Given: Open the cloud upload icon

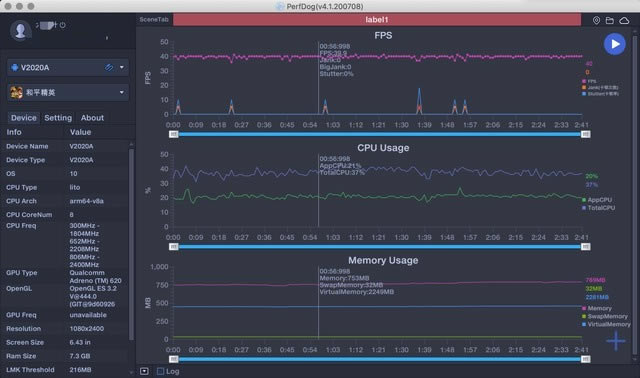Looking at the screenshot, I should (624, 20).
